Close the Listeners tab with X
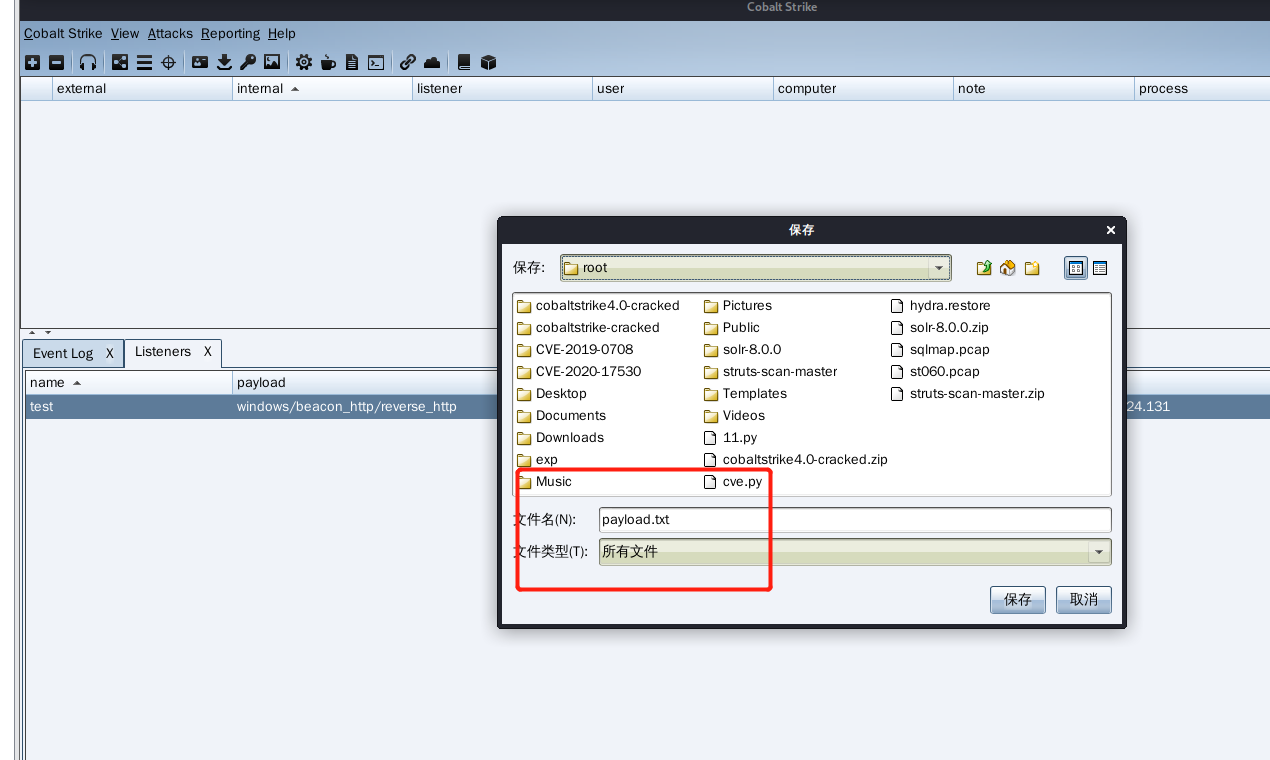Viewport: 1270px width, 760px height. tap(208, 352)
